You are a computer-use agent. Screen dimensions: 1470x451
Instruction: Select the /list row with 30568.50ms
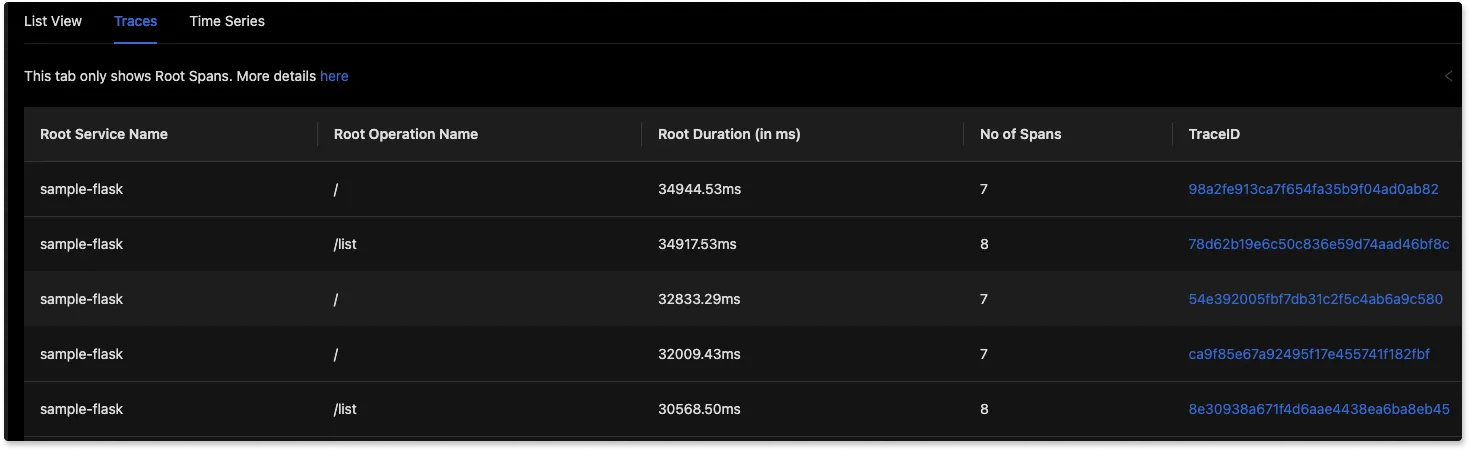point(743,409)
